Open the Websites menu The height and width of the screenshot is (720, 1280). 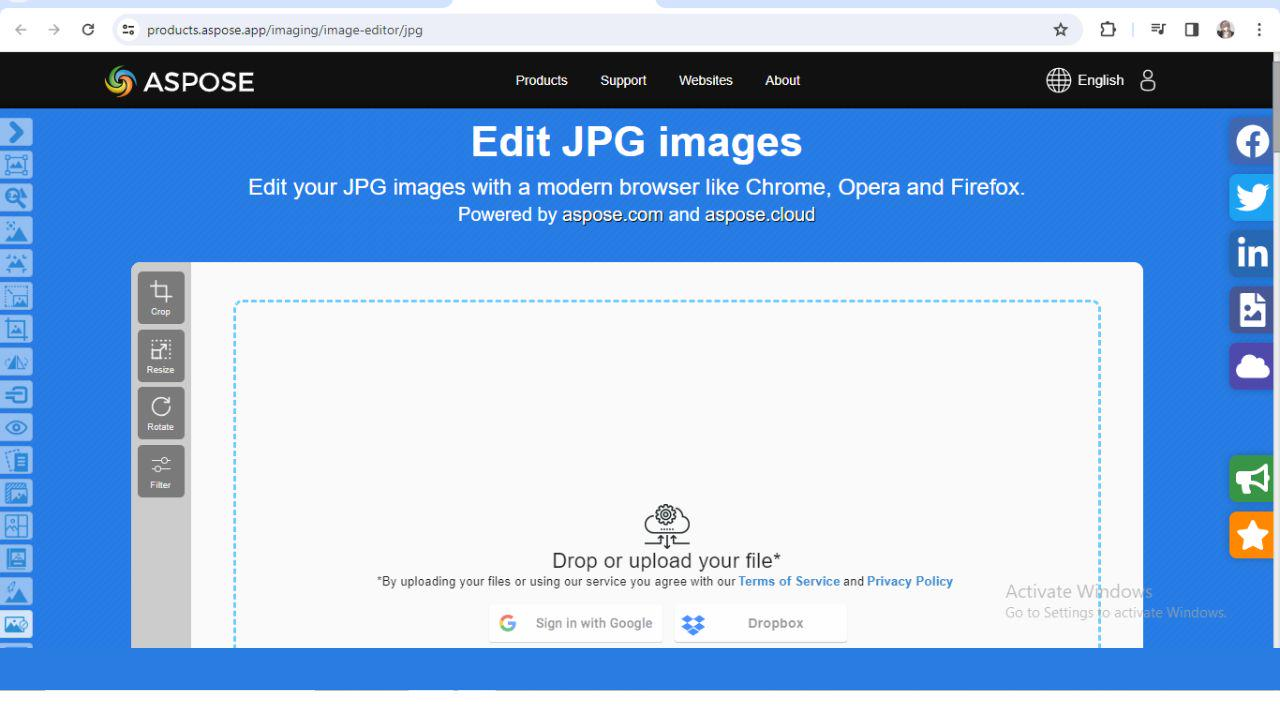[706, 80]
